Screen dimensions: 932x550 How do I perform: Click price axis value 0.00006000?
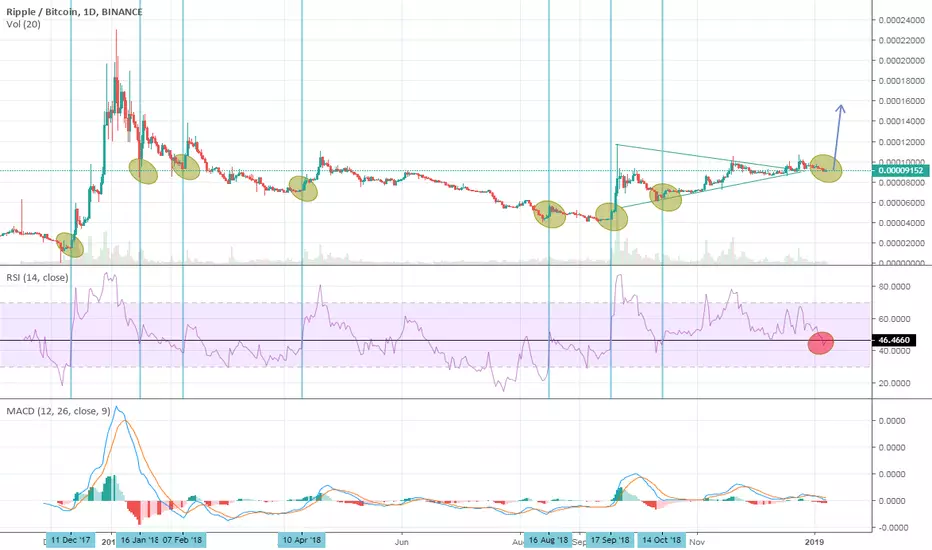(x=902, y=203)
